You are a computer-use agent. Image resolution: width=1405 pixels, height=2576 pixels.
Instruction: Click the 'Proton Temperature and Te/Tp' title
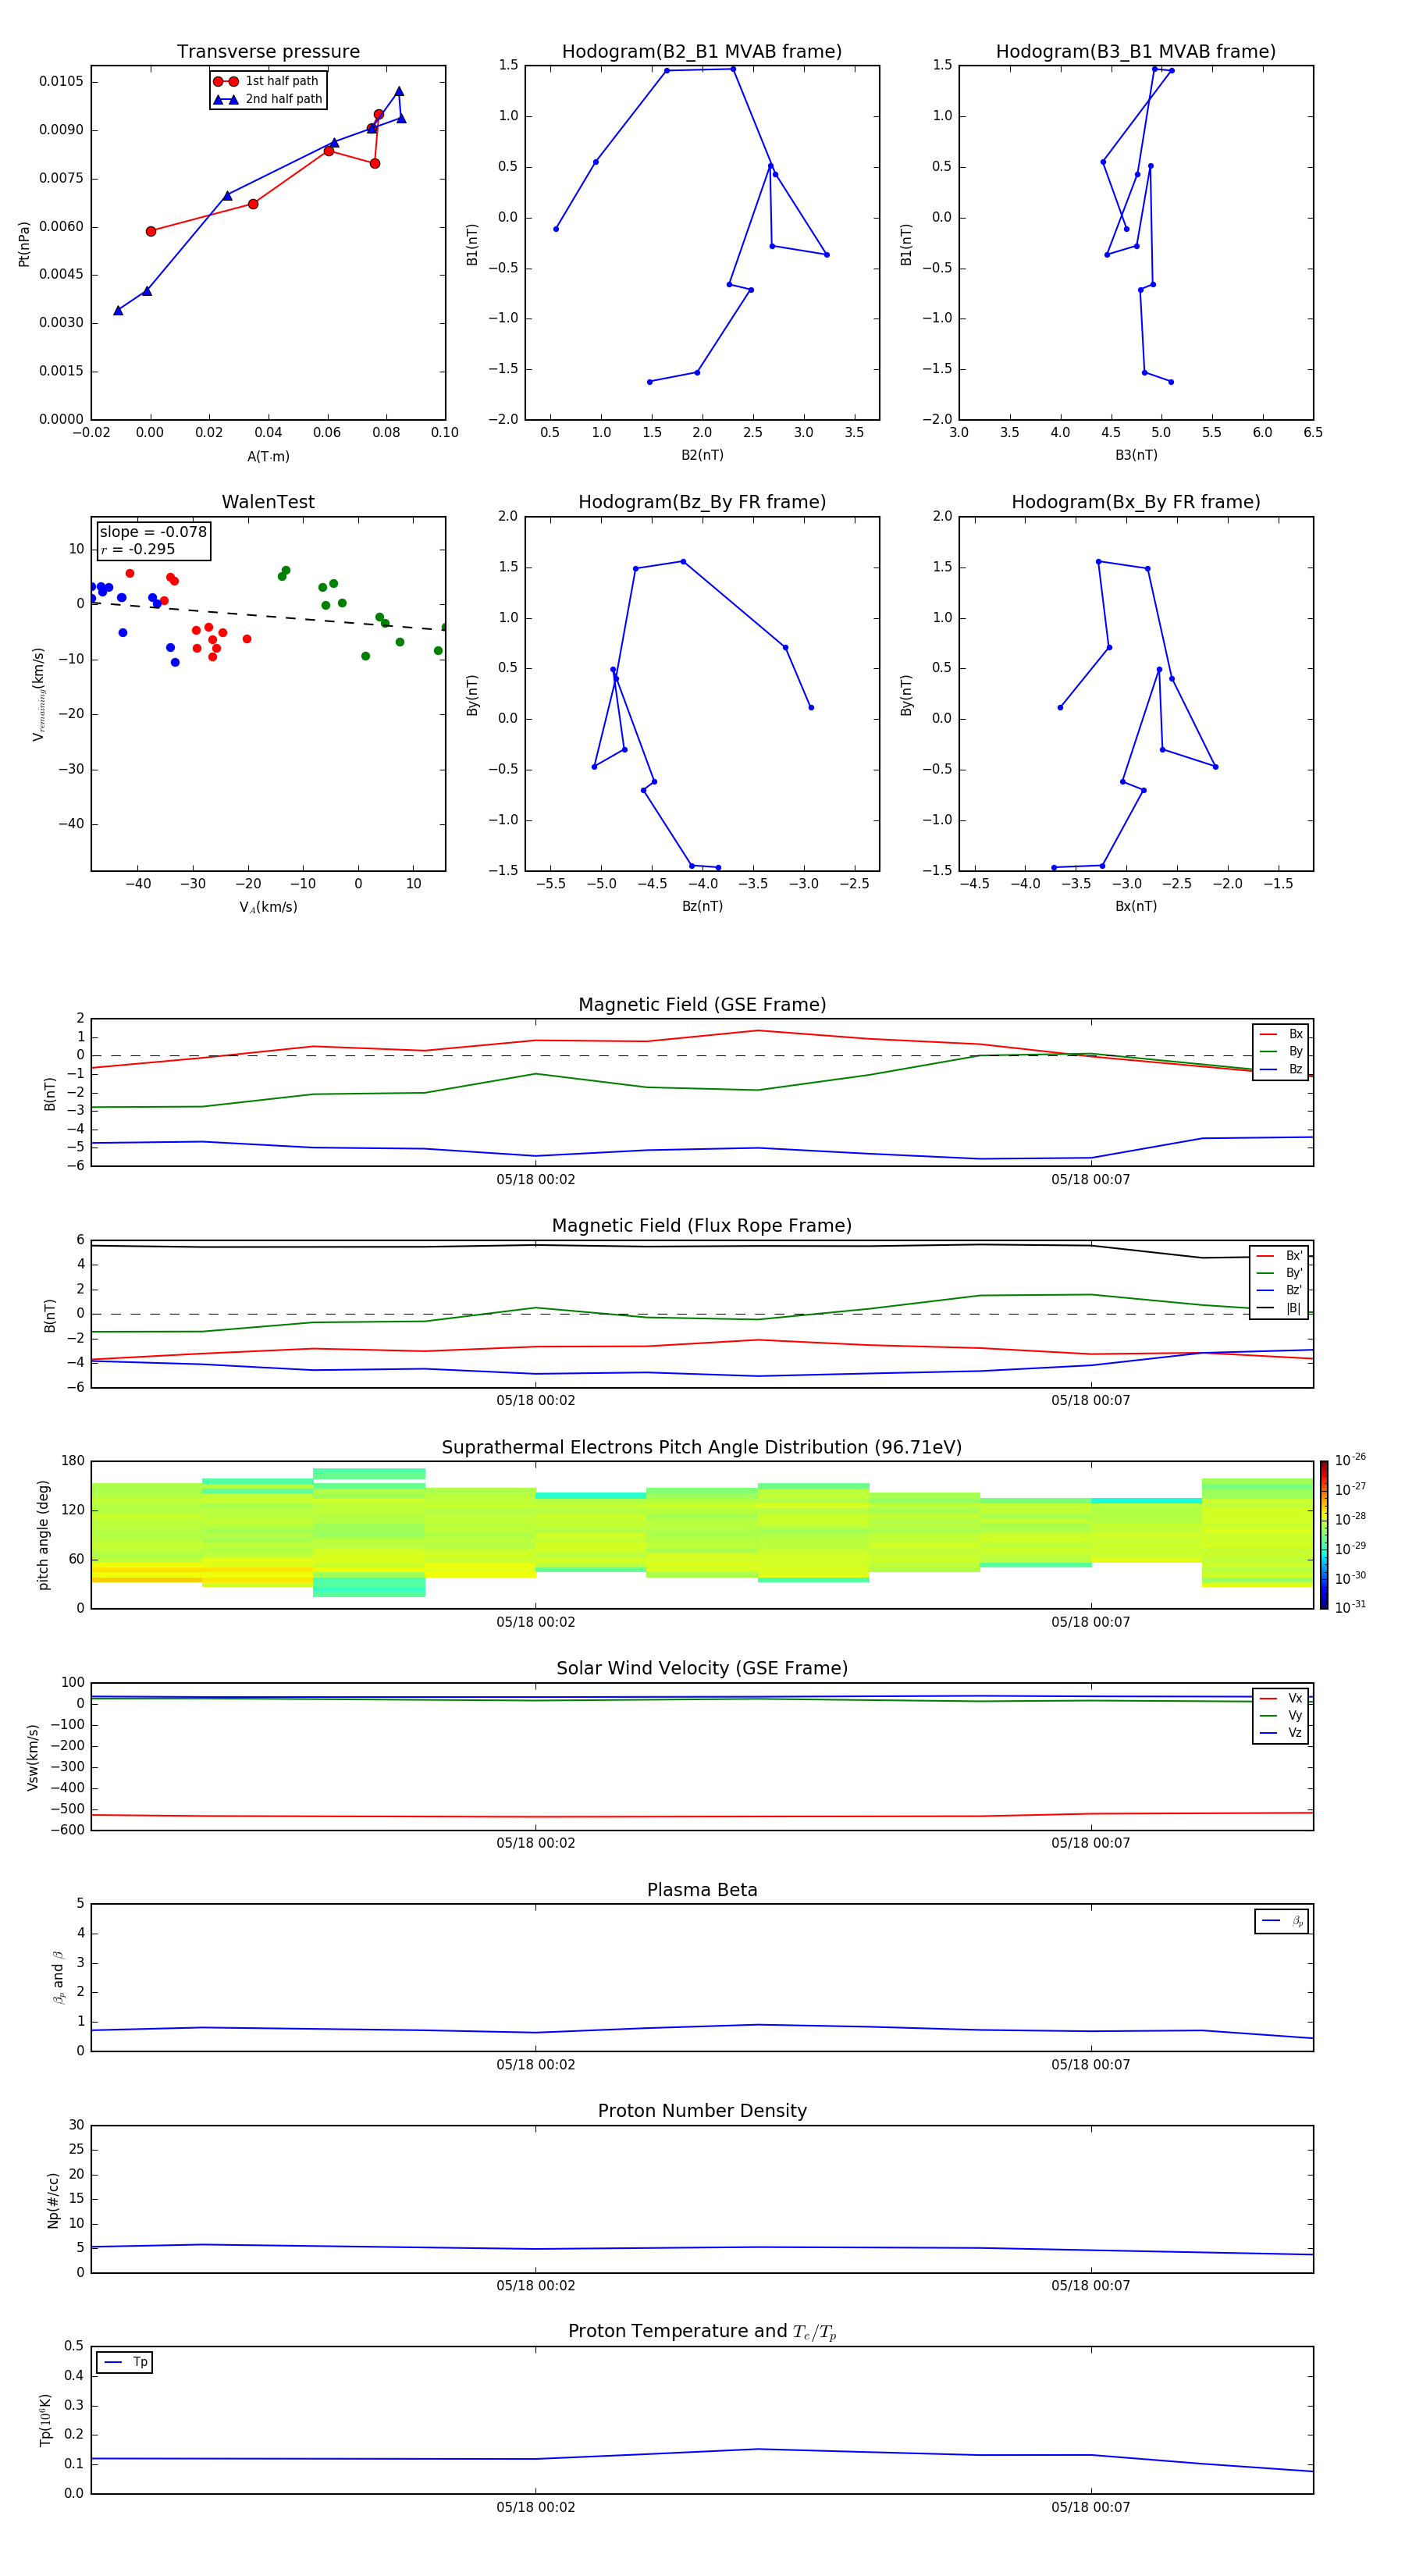(702, 2332)
